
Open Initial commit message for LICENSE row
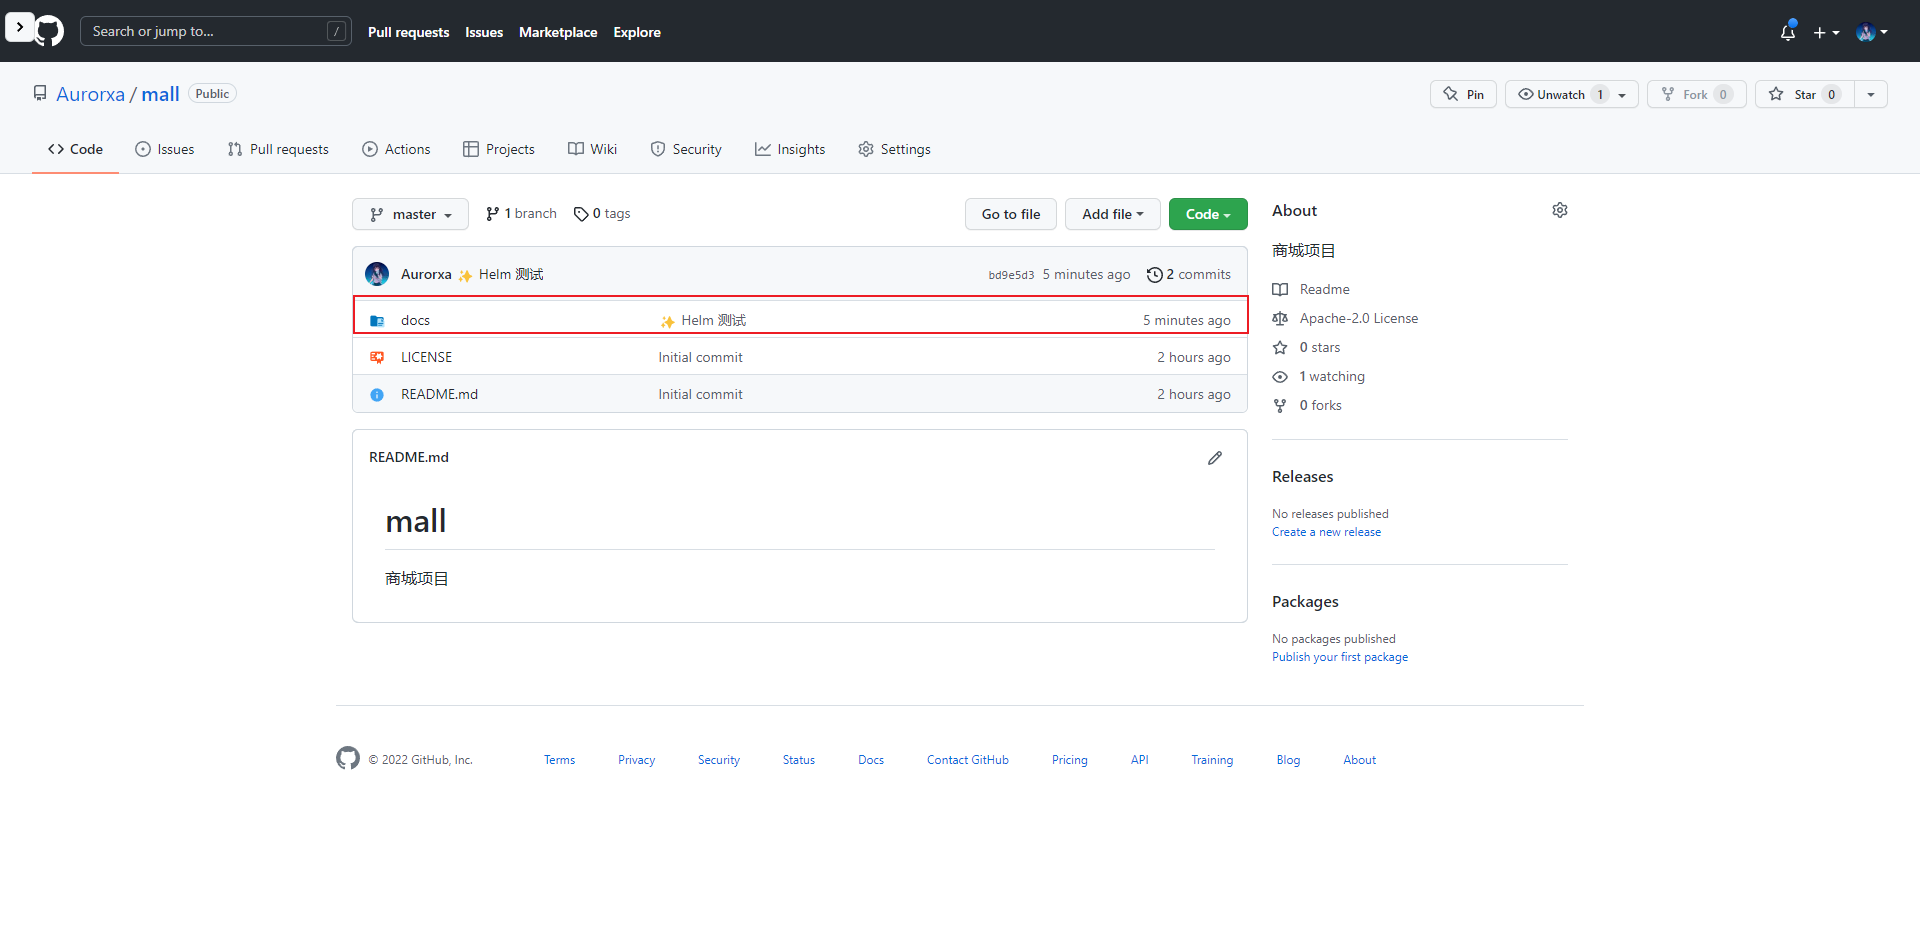(700, 357)
